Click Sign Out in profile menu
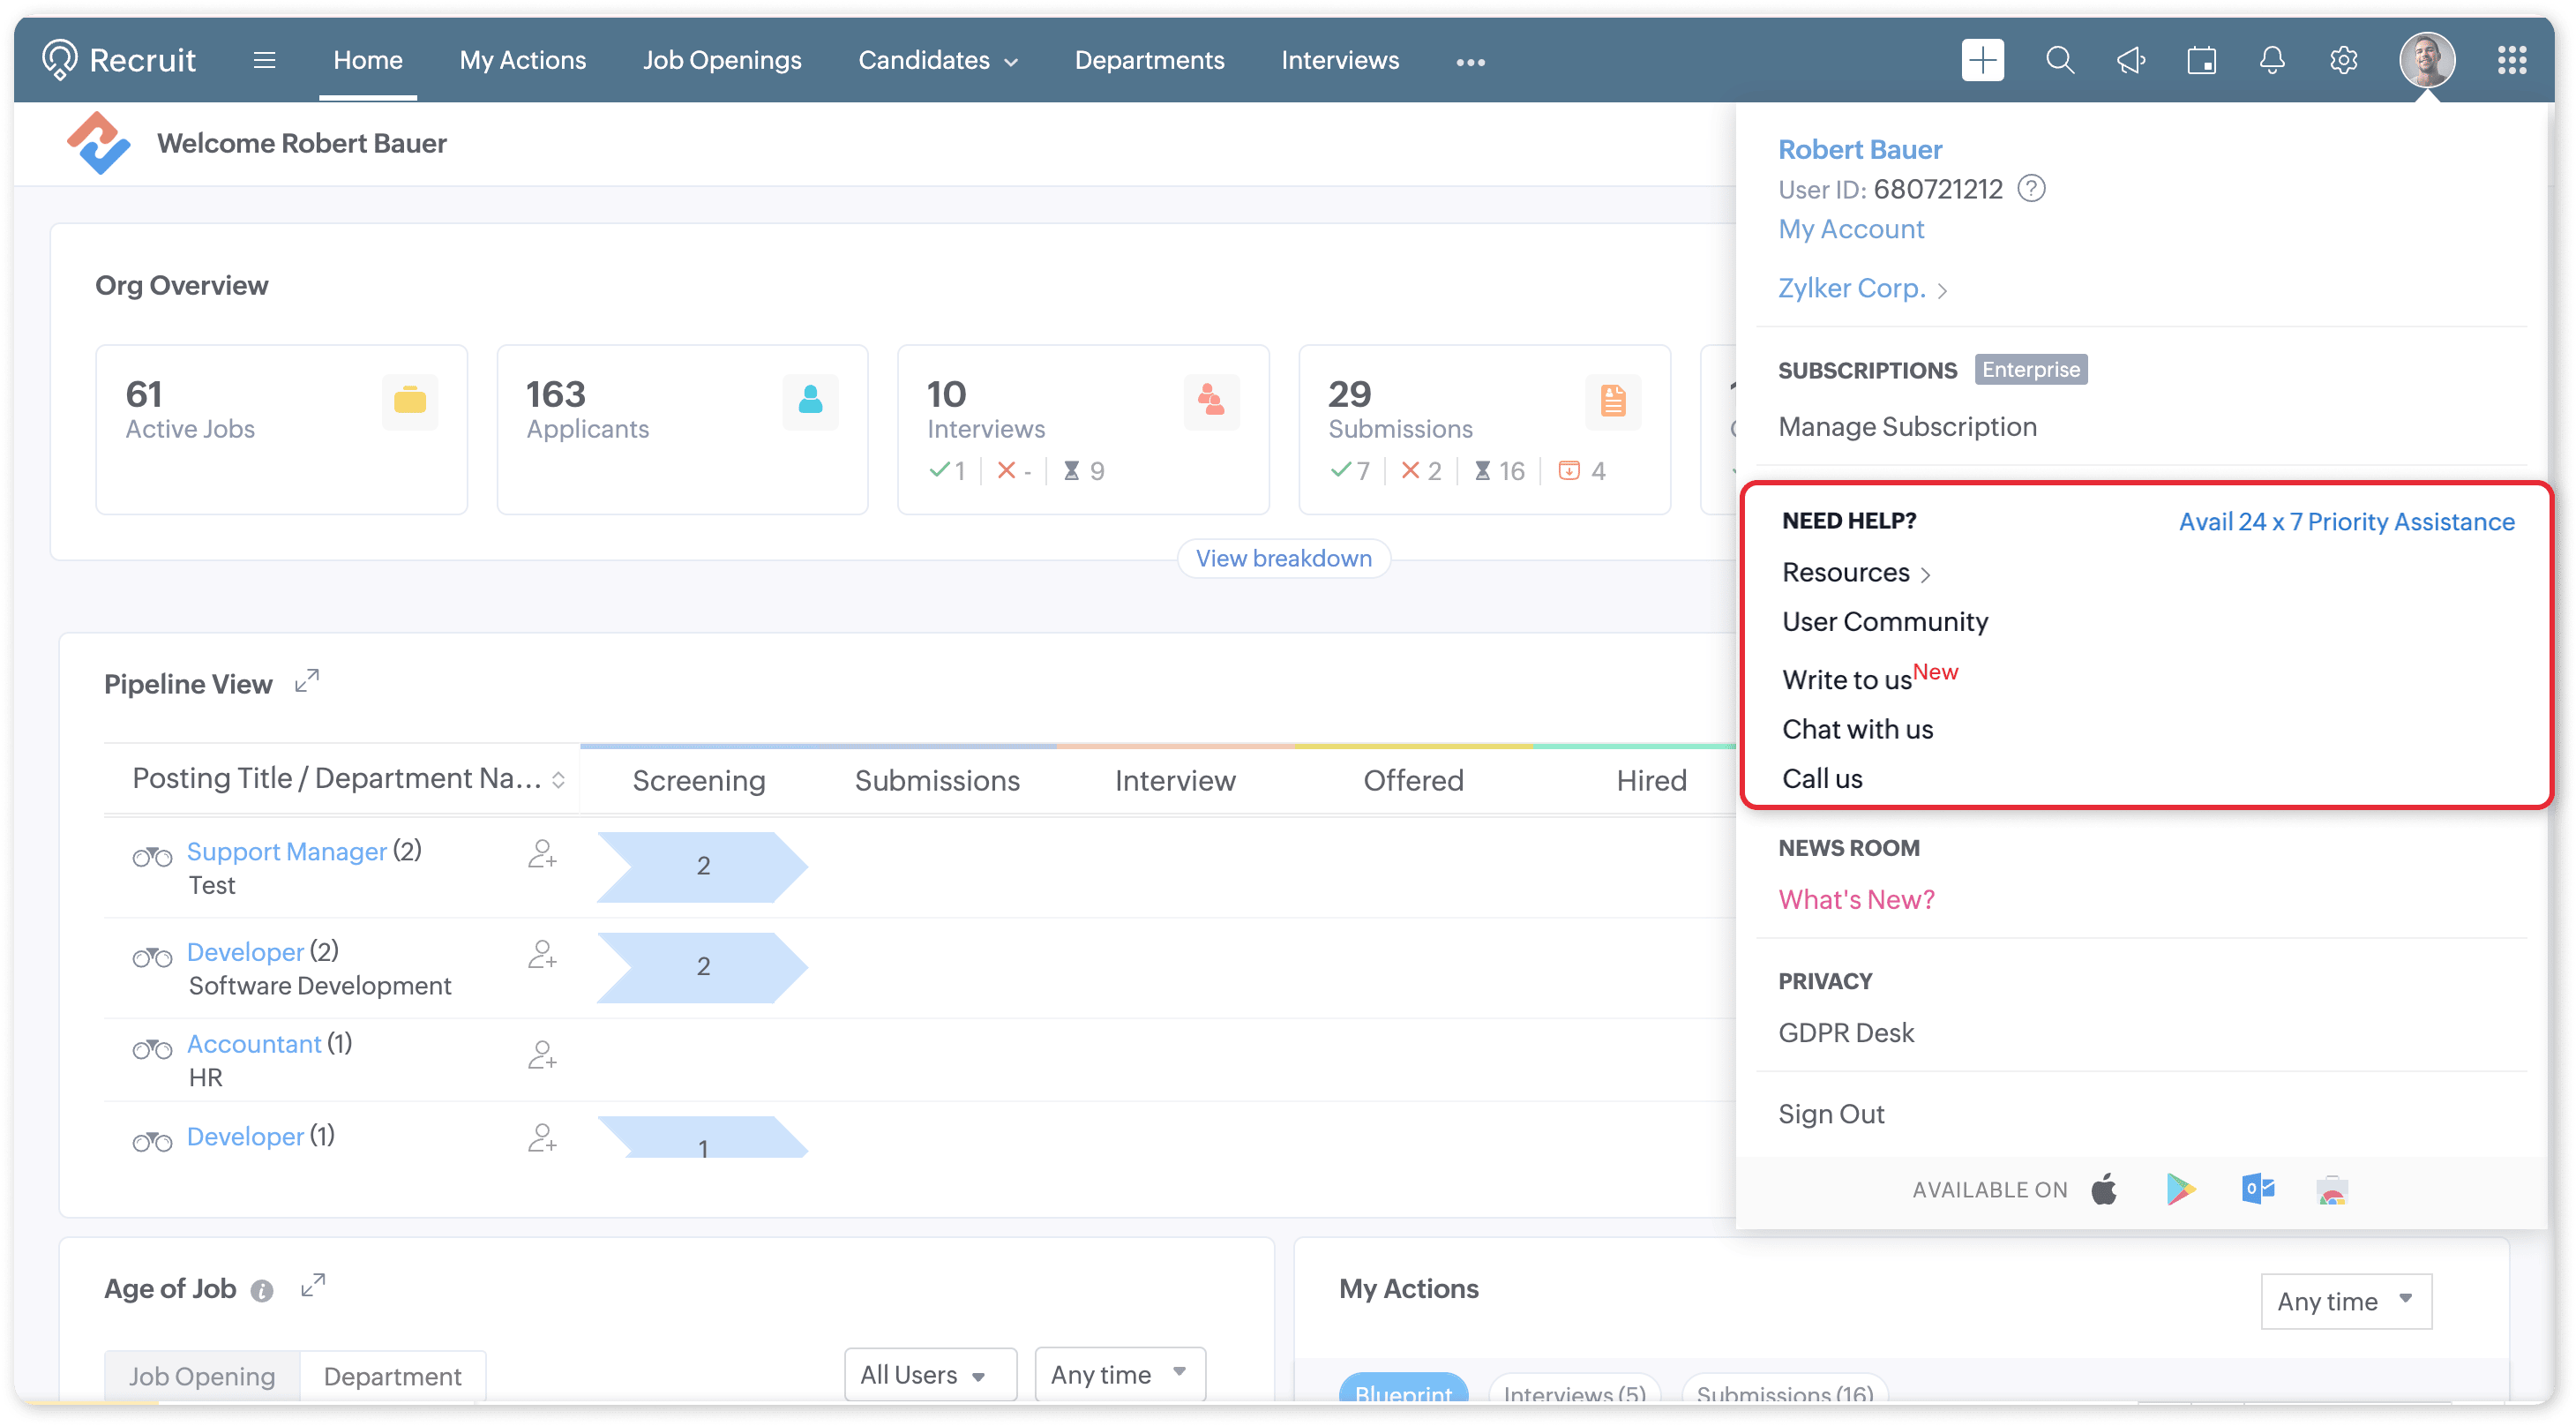 (x=1830, y=1113)
